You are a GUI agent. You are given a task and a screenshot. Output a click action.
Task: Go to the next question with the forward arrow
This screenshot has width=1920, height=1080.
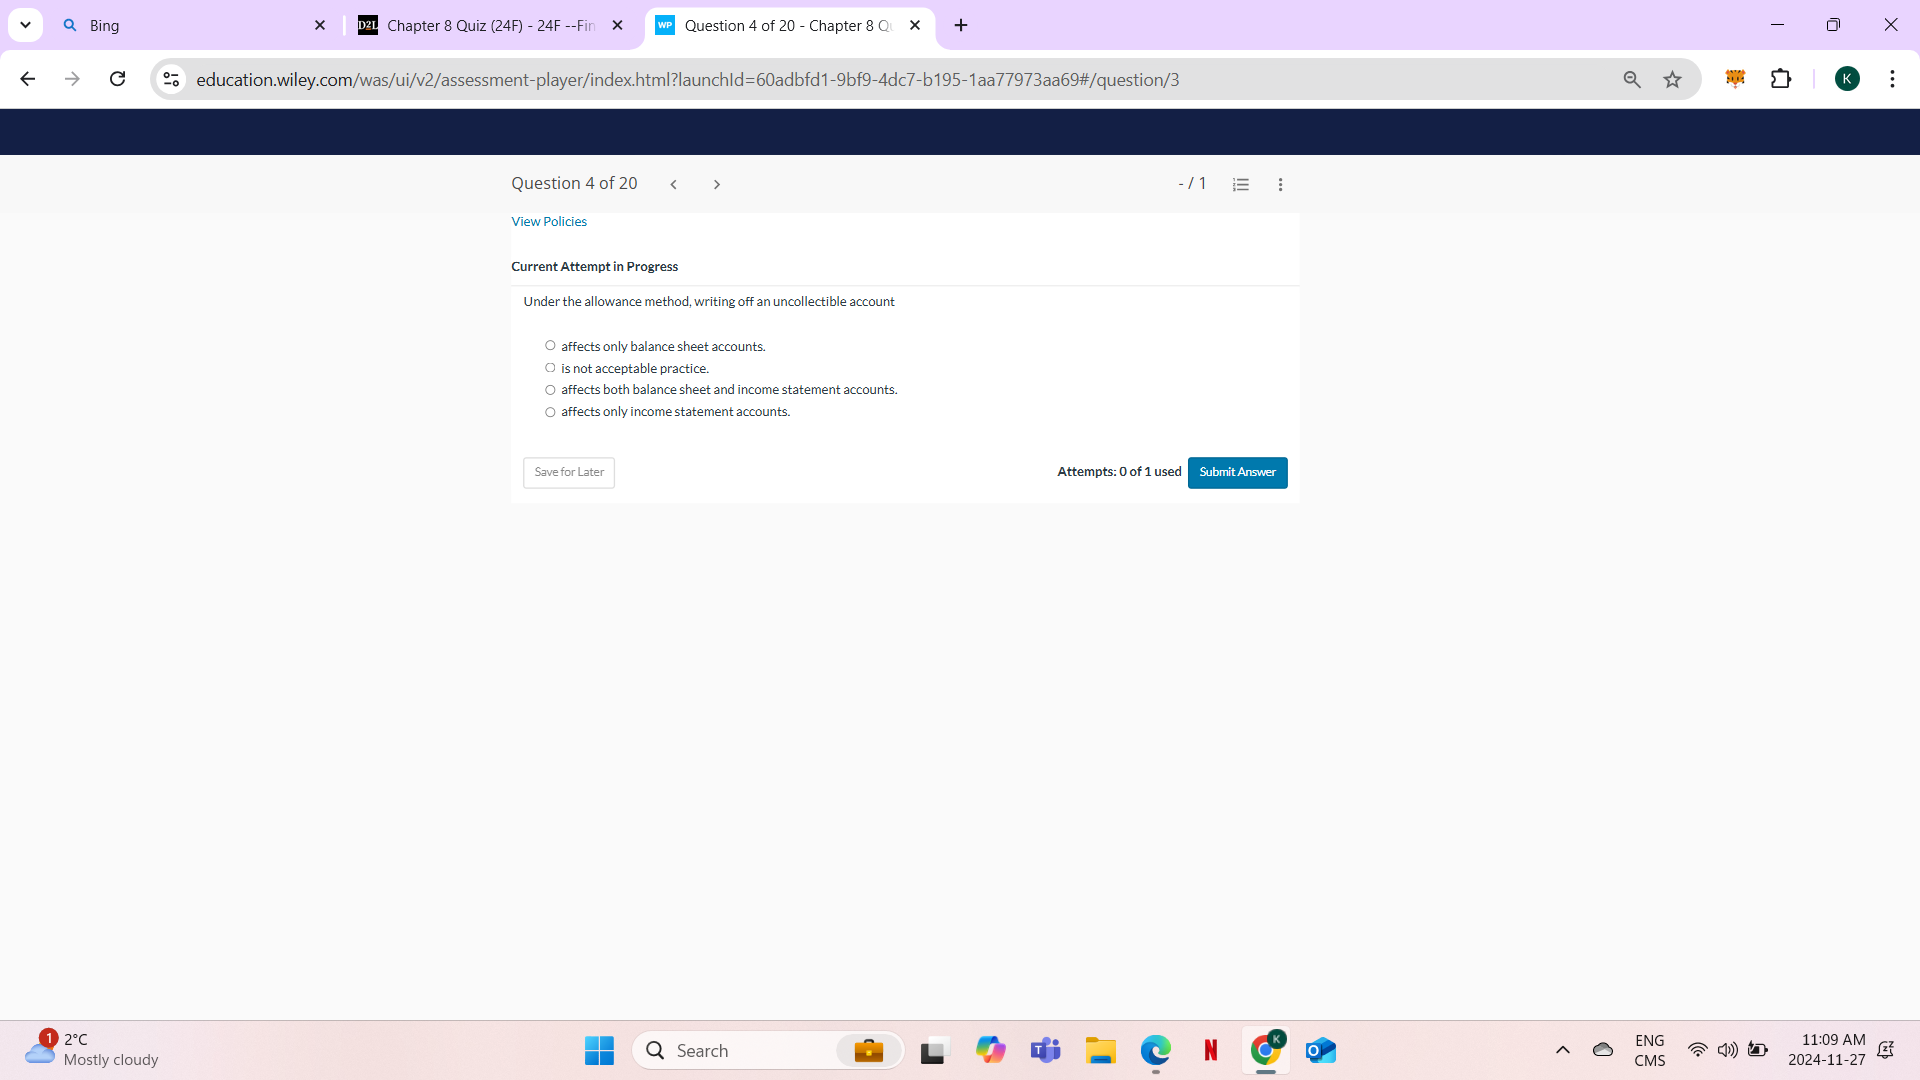tap(717, 184)
